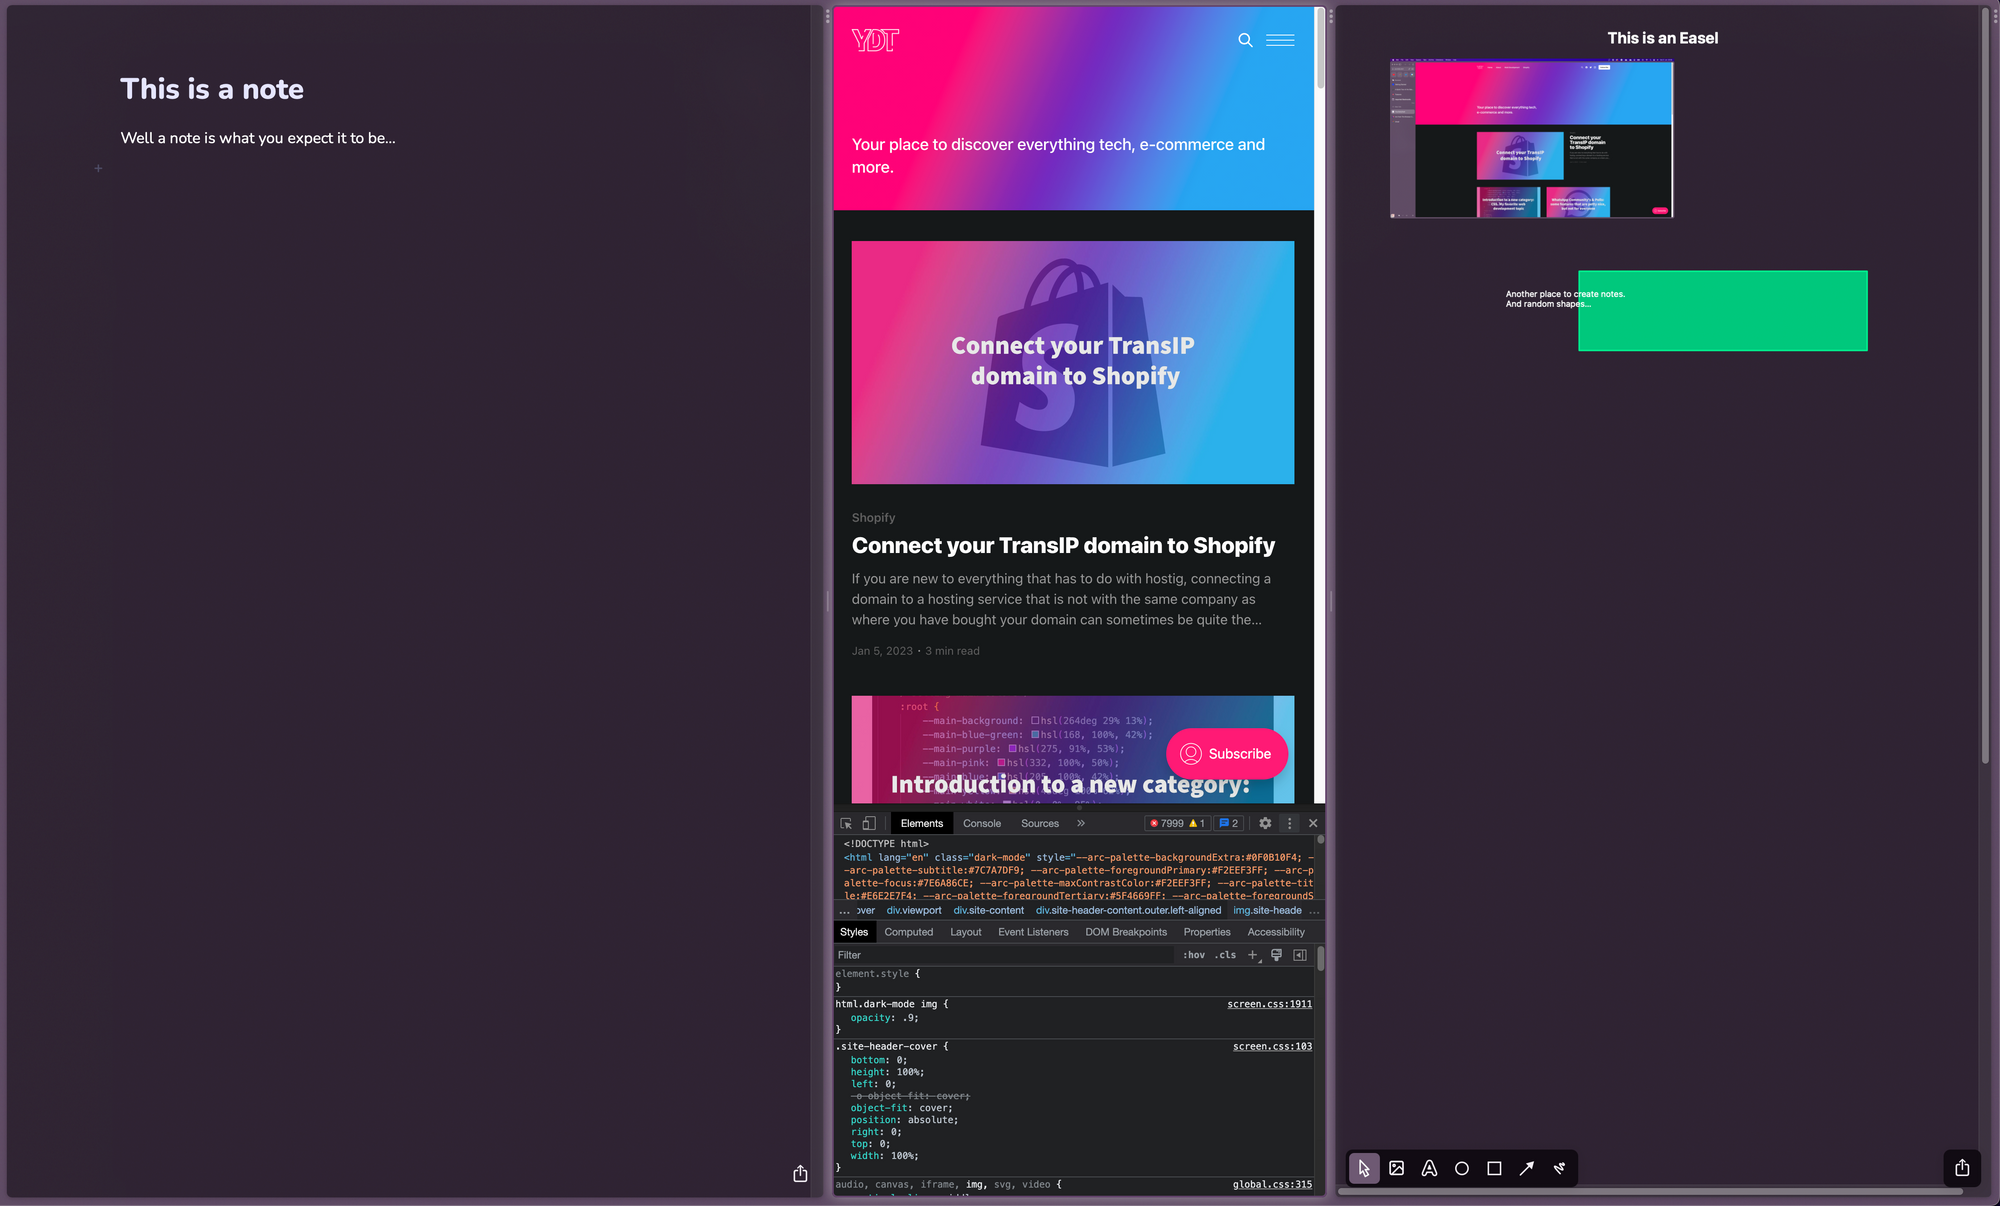Open the DevTools three-dot customize menu

click(1289, 823)
